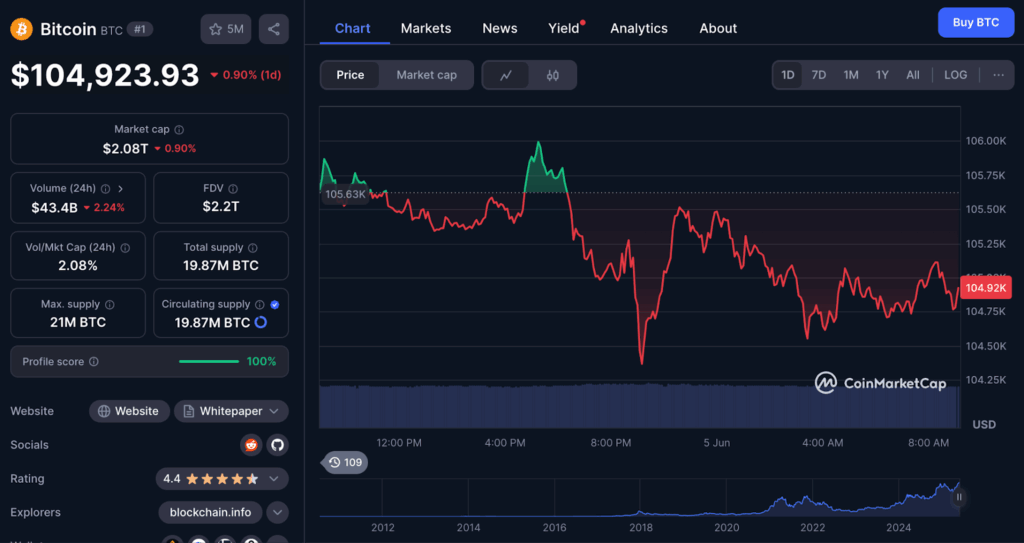The height and width of the screenshot is (543, 1024).
Task: Add Bitcoin to watchlist with star button
Action: point(226,29)
